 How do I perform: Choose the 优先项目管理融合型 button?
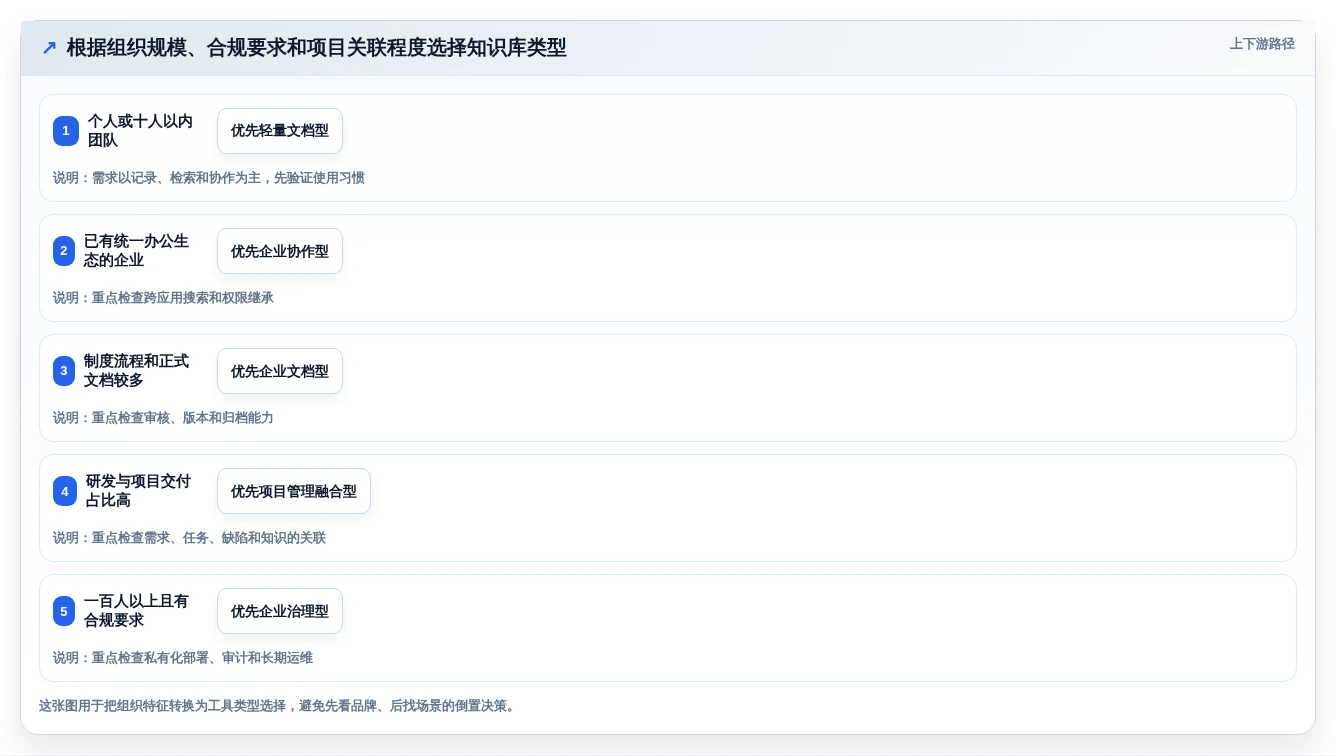point(294,491)
